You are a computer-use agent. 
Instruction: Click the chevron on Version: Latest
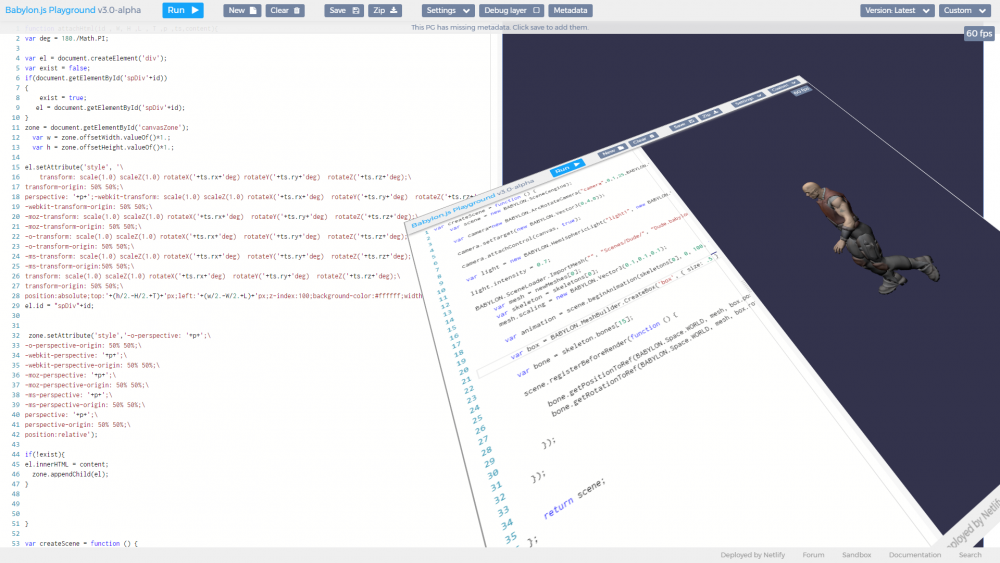[x=926, y=10]
